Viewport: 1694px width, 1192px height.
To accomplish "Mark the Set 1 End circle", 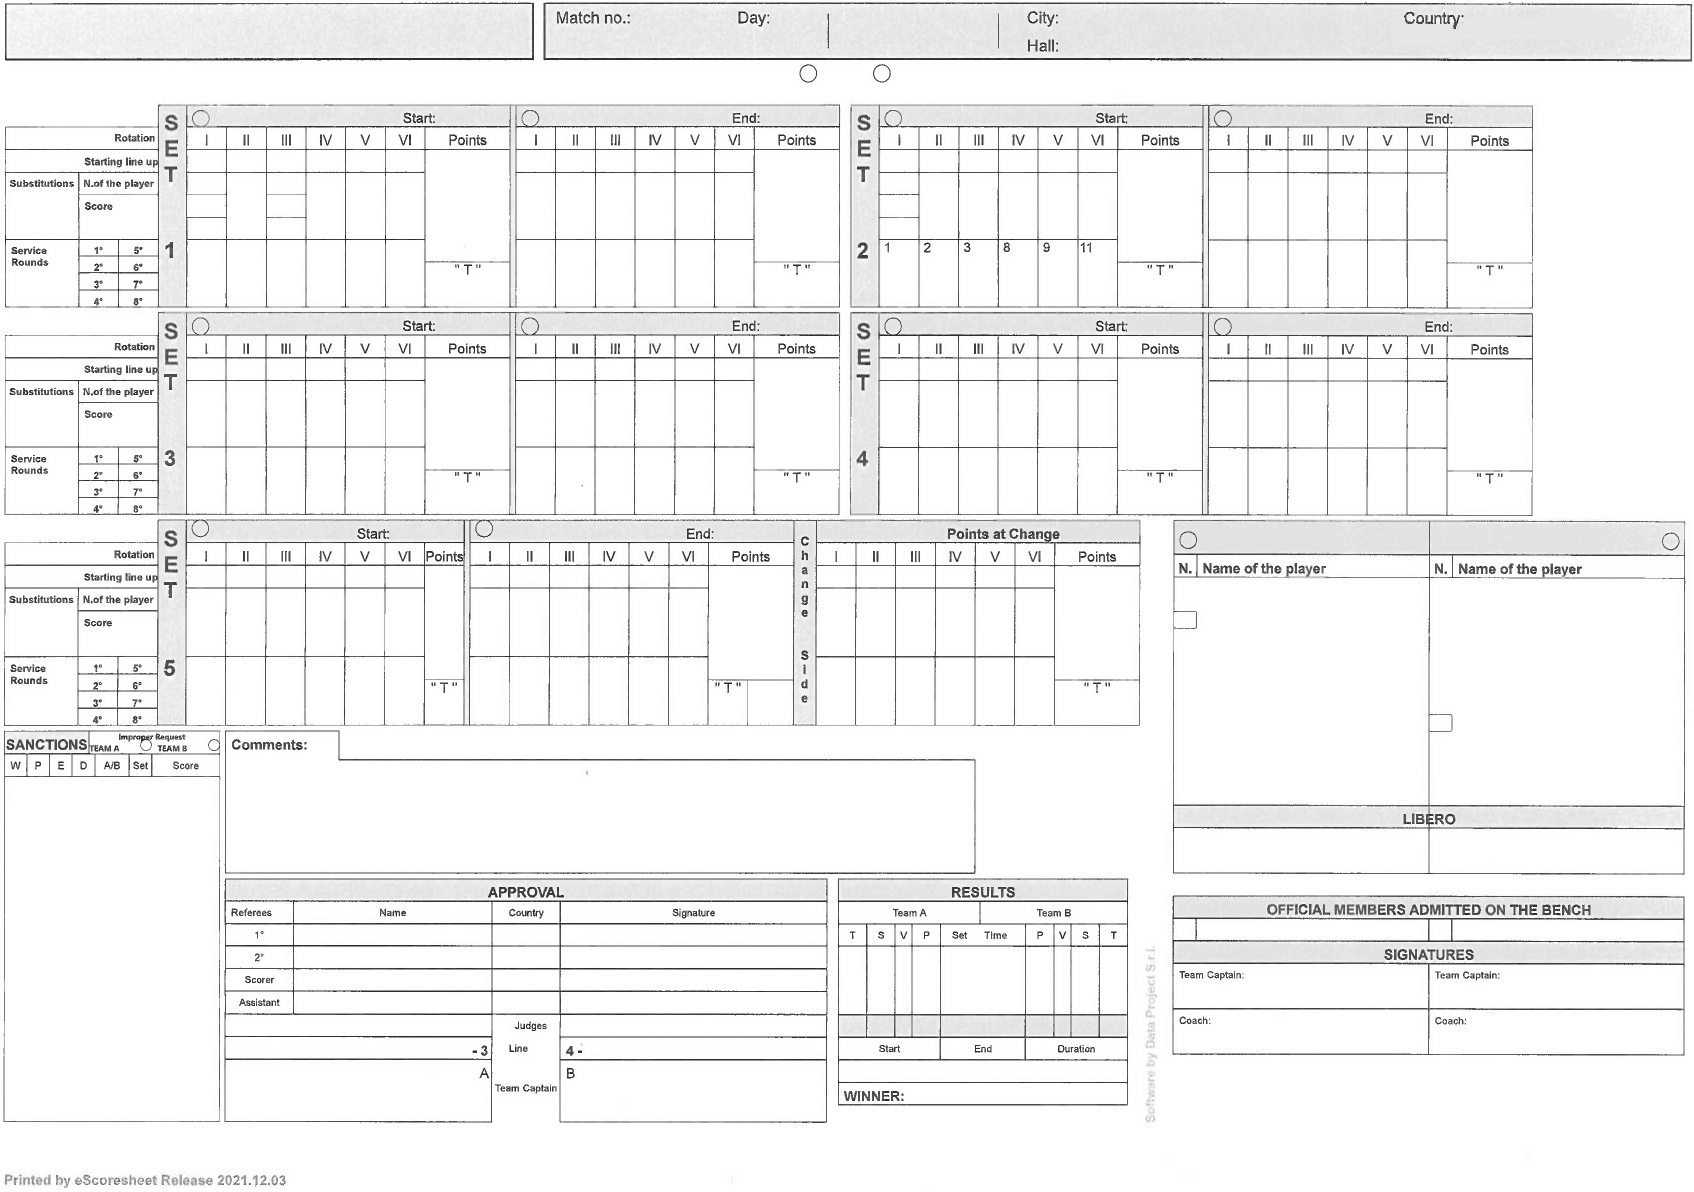I will [530, 118].
